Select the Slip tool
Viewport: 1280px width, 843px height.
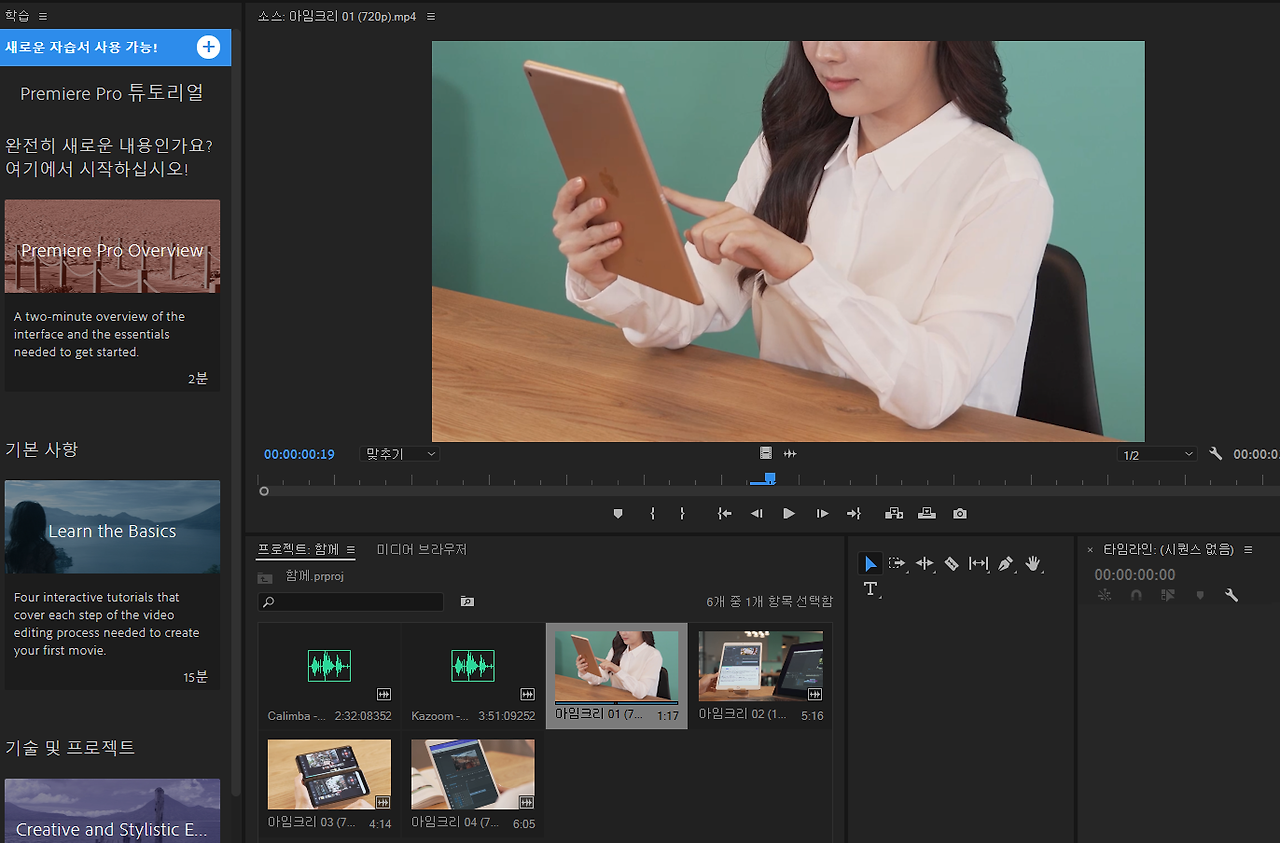click(x=978, y=564)
